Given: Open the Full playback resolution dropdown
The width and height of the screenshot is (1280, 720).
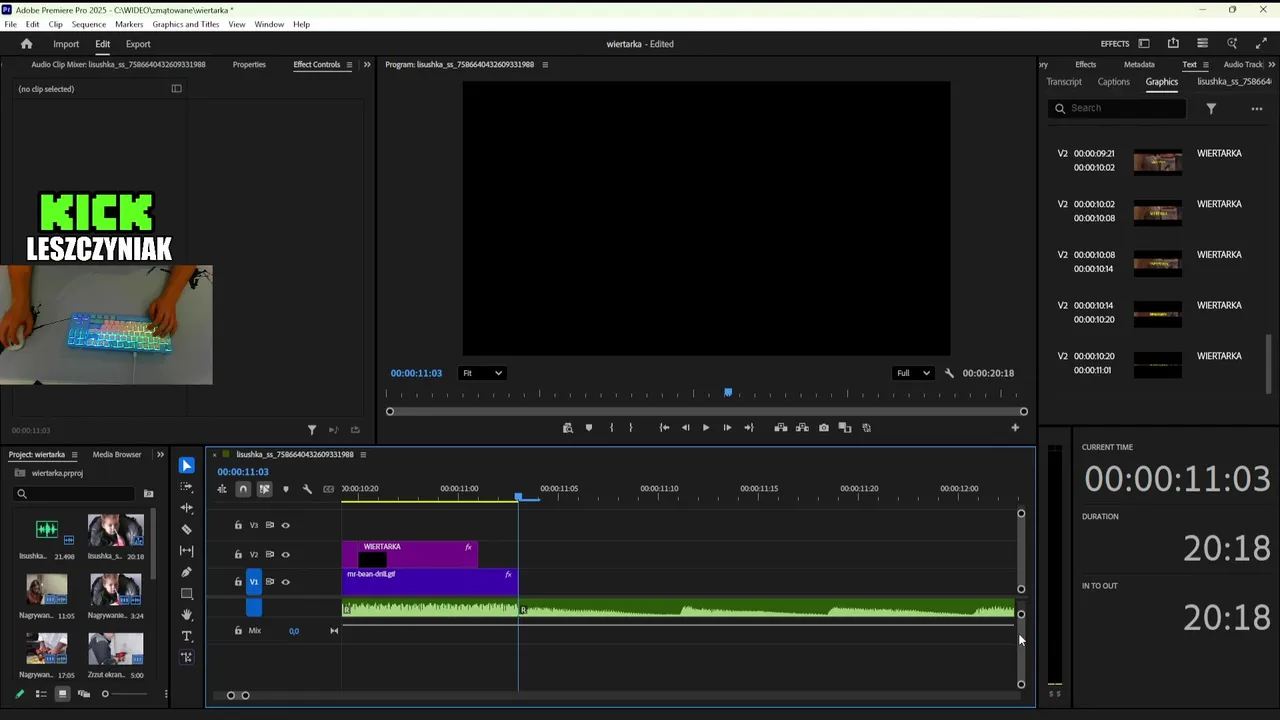Looking at the screenshot, I should point(913,373).
